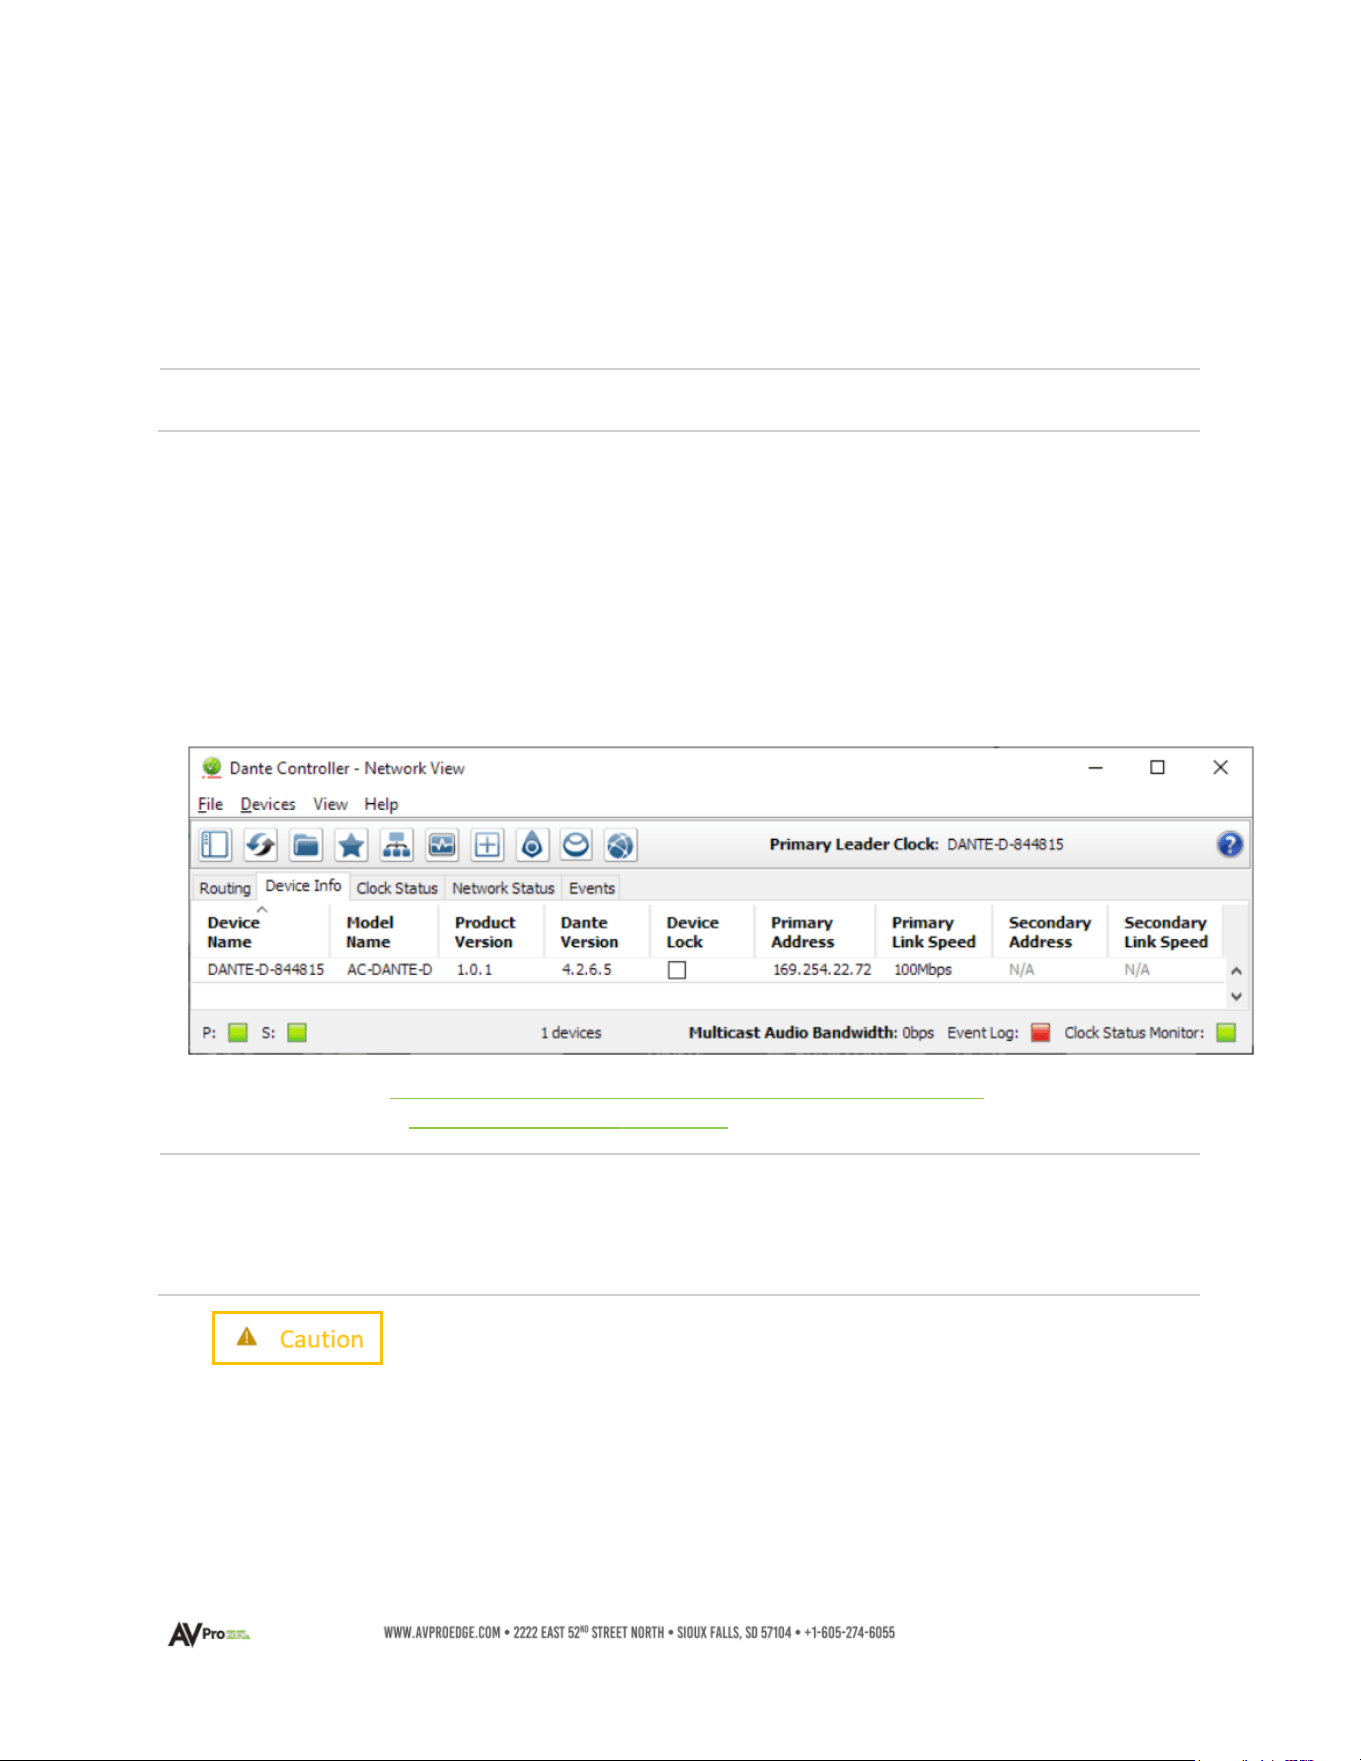Click the WWW.AVPROEDGE.COM footer text
This screenshot has width=1361, height=1761.
click(x=442, y=1633)
